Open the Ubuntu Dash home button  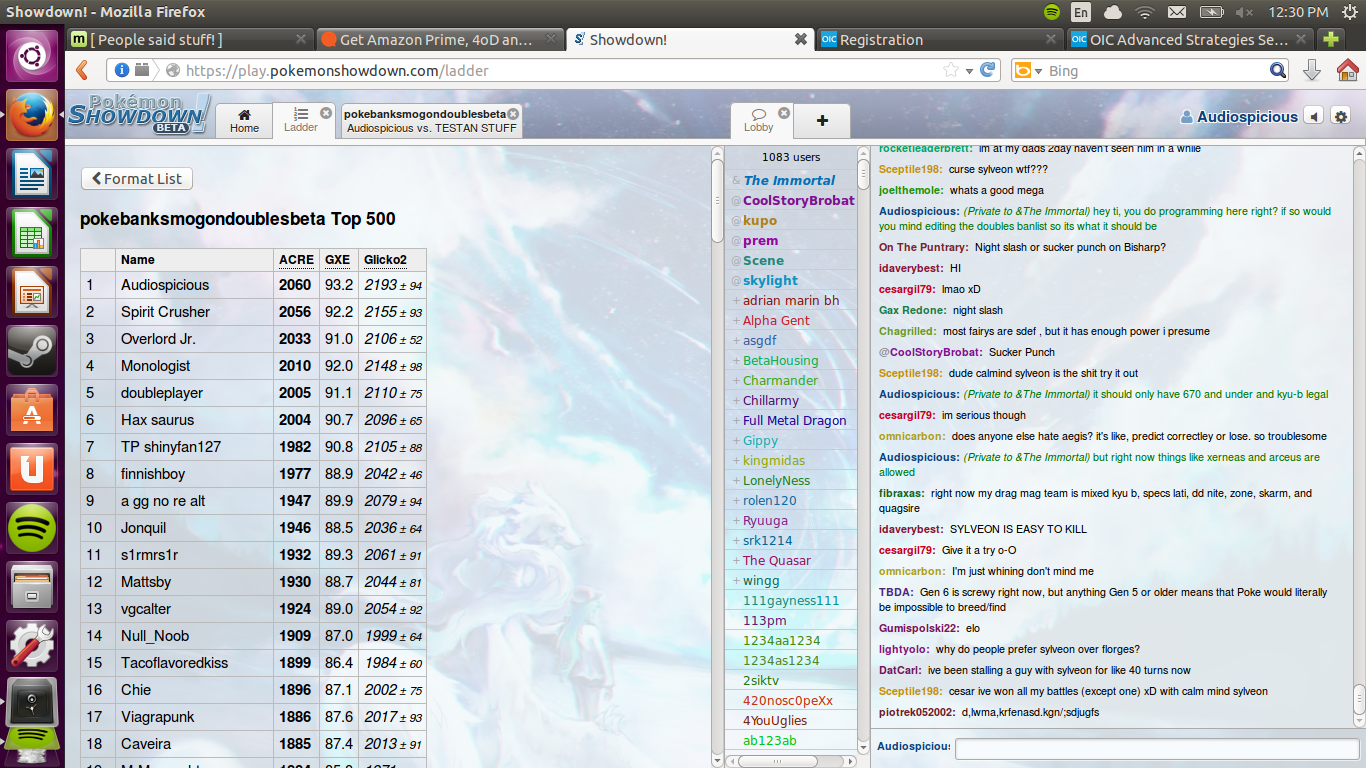point(33,55)
